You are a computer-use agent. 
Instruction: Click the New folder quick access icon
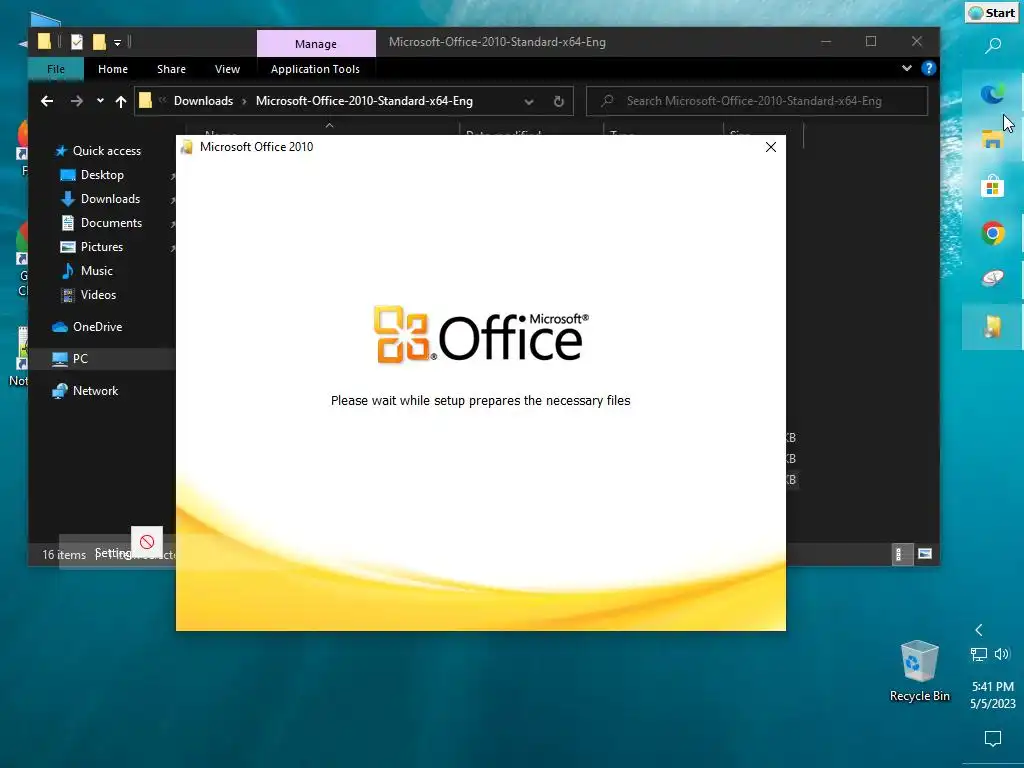(99, 42)
